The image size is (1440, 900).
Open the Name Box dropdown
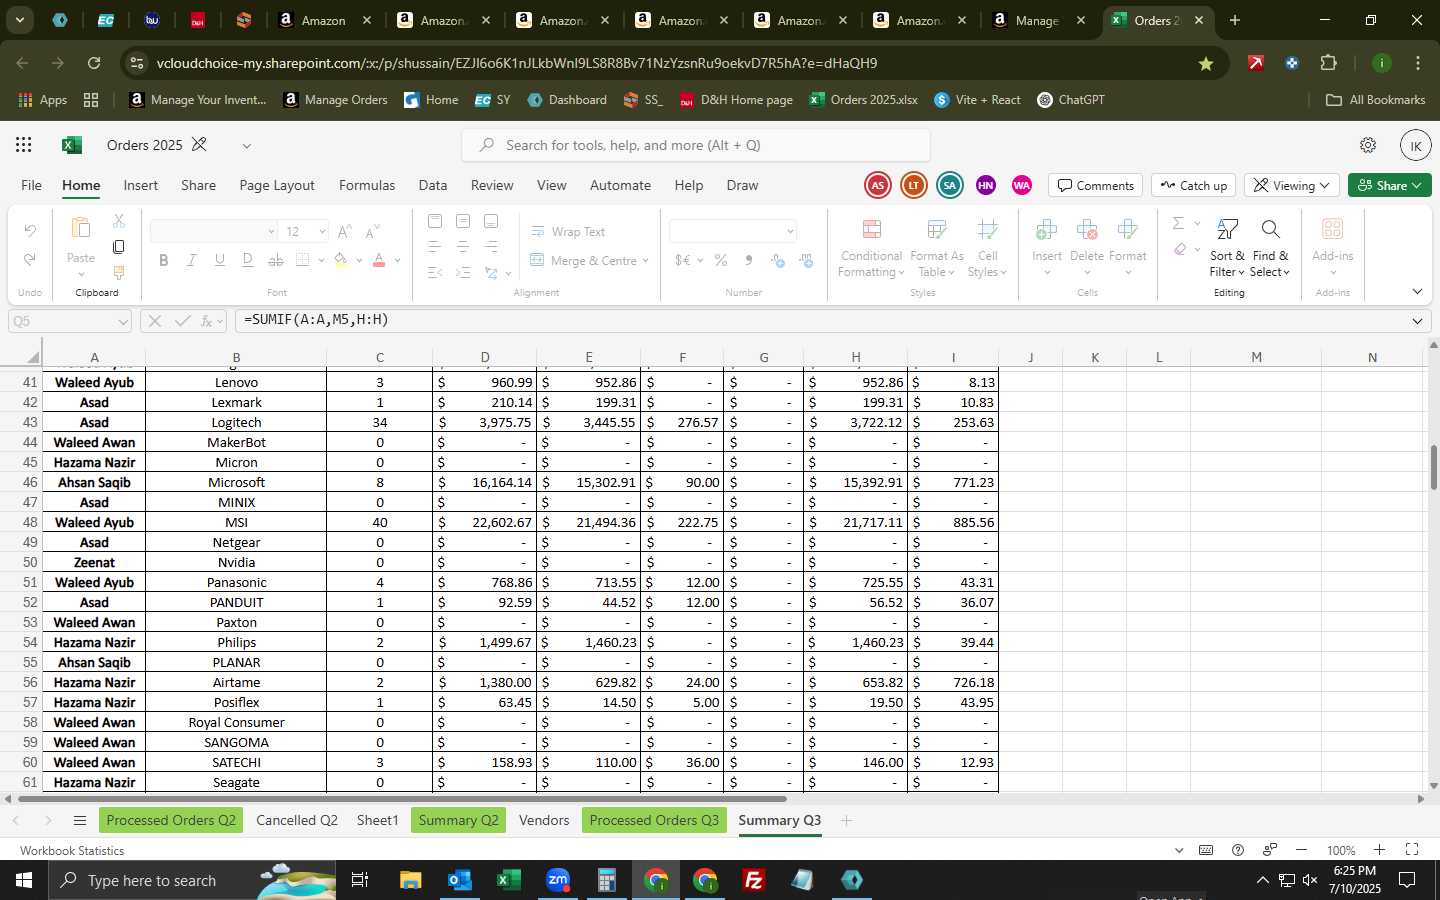point(123,322)
